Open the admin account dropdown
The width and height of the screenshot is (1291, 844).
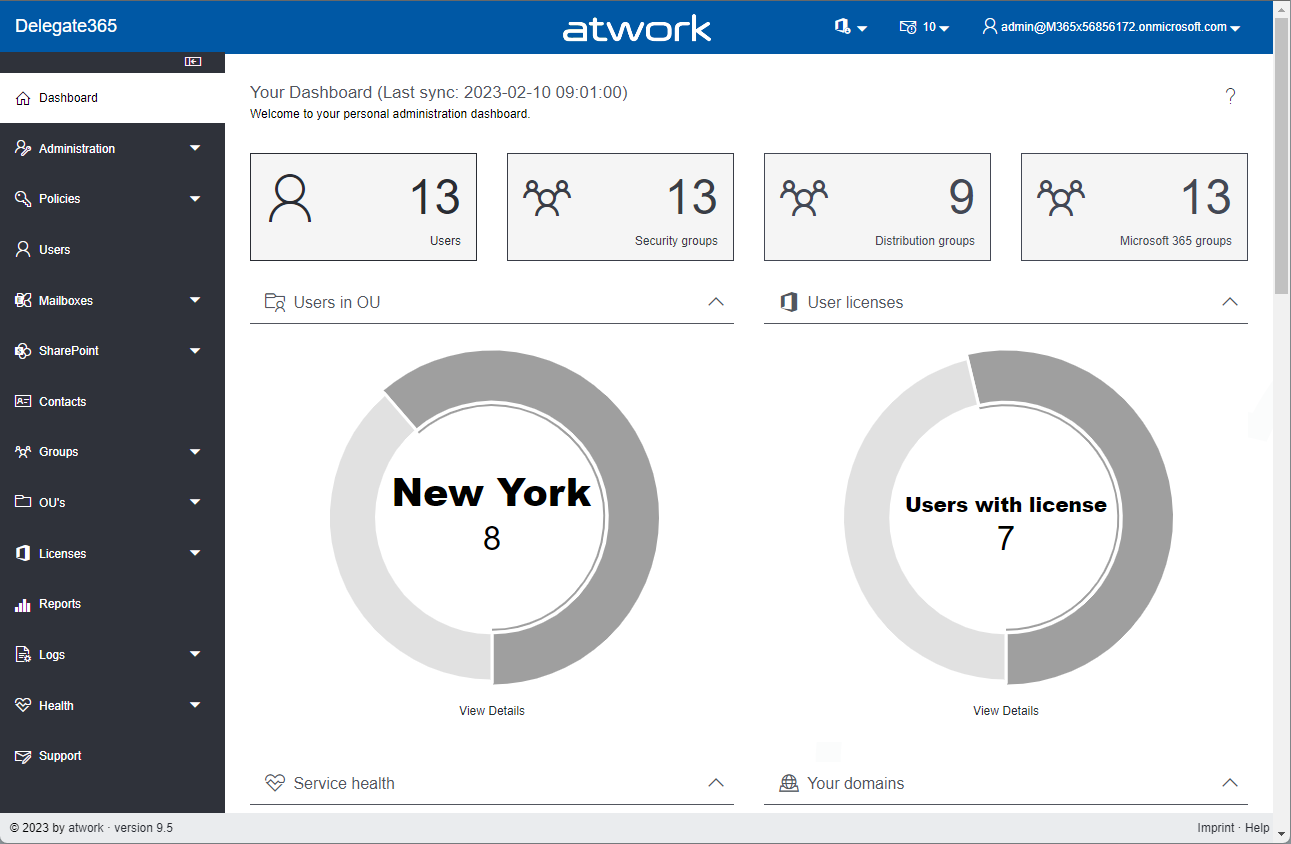click(1111, 27)
